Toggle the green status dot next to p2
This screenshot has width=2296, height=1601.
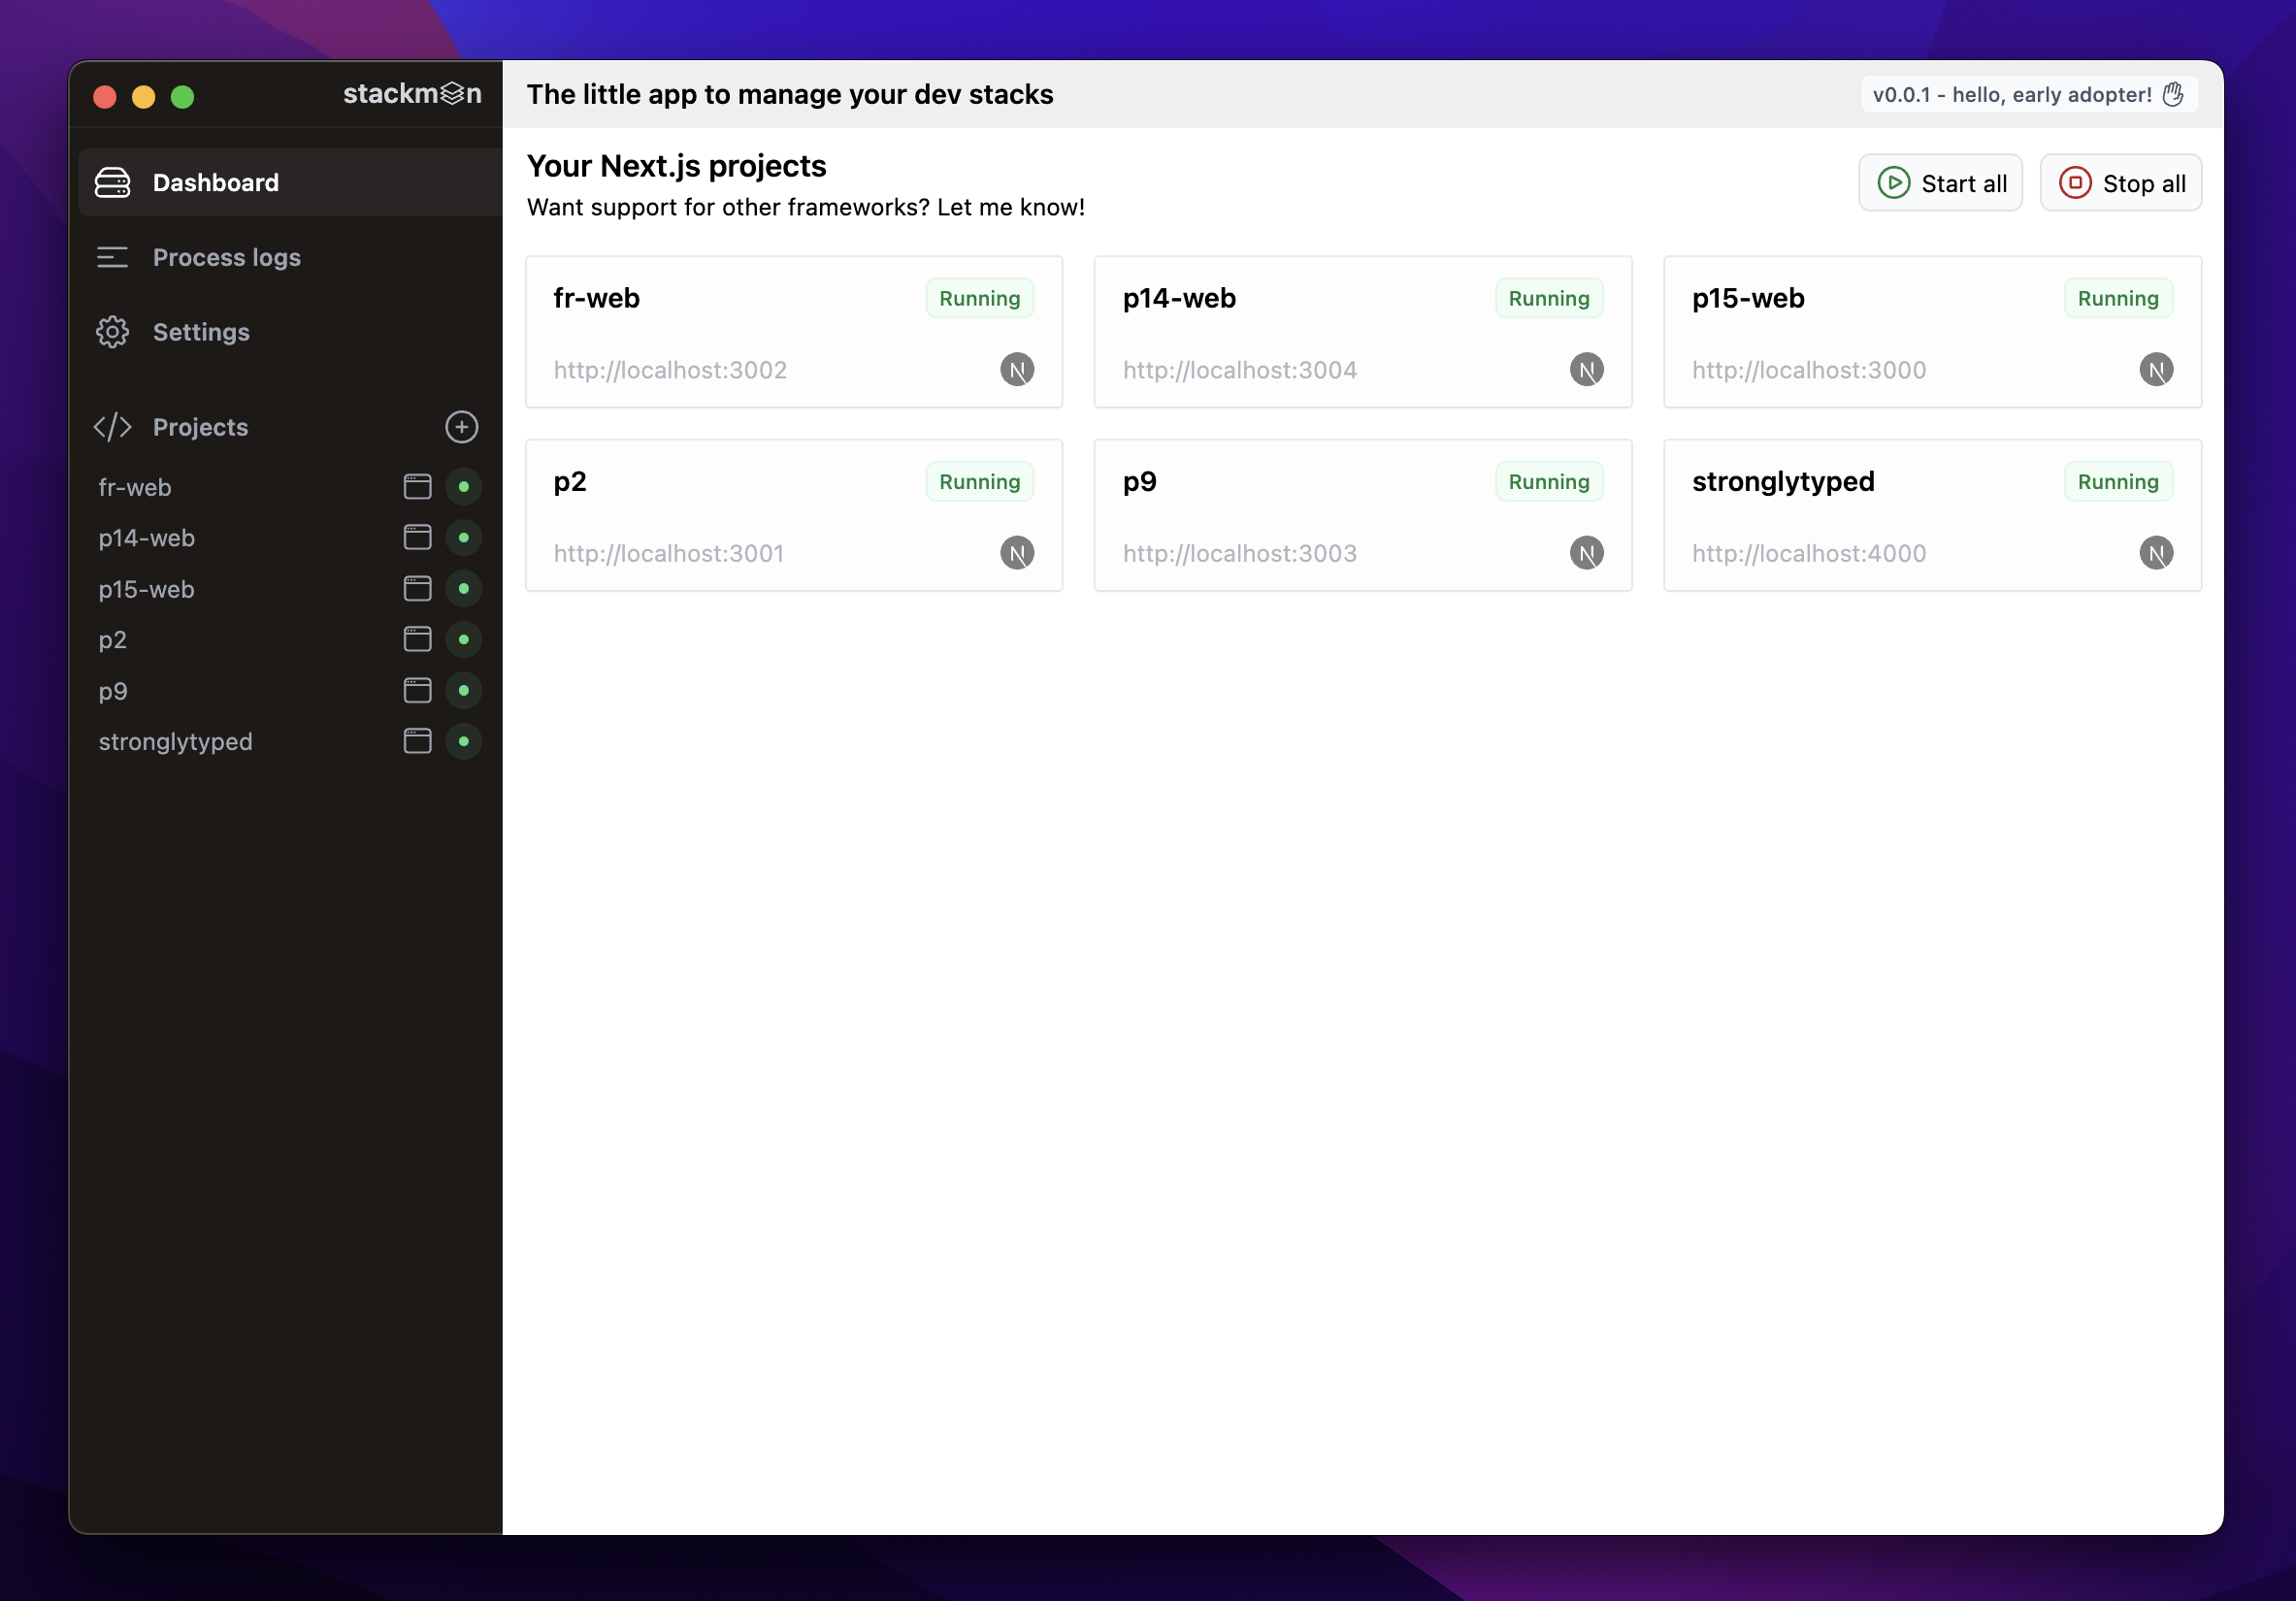pyautogui.click(x=463, y=639)
